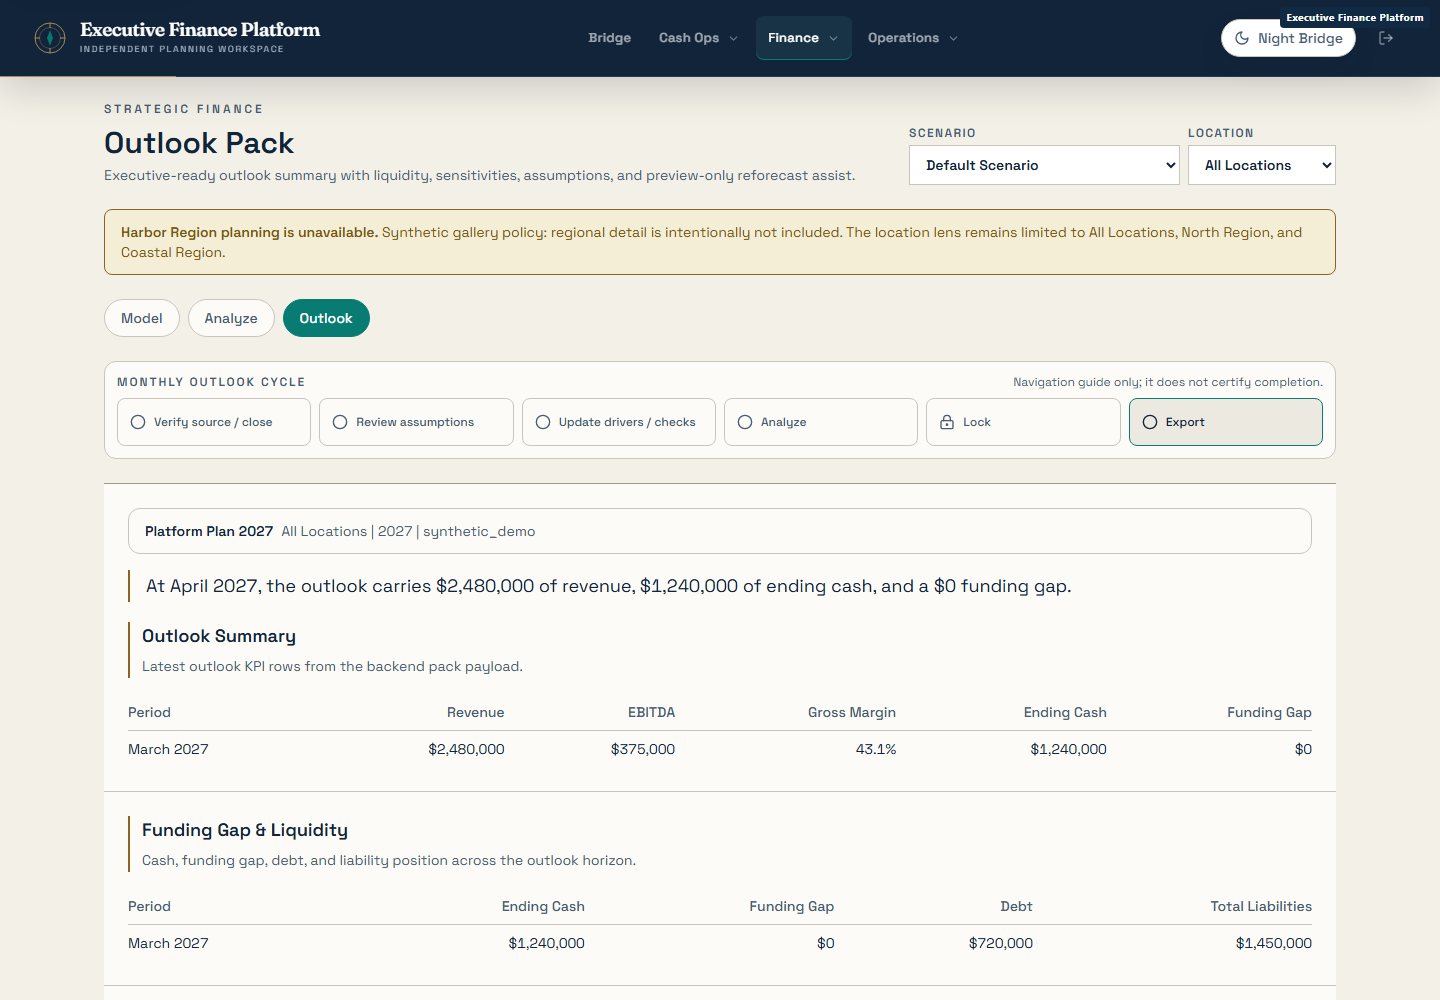Click the 43.1% gross margin value

tap(876, 749)
